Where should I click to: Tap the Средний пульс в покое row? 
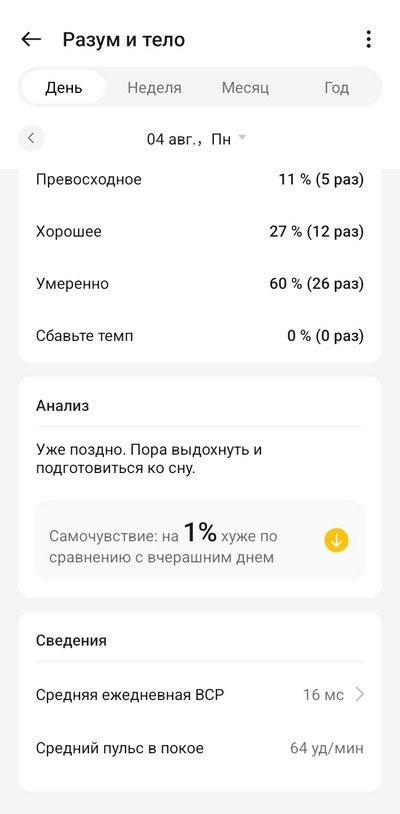click(200, 749)
